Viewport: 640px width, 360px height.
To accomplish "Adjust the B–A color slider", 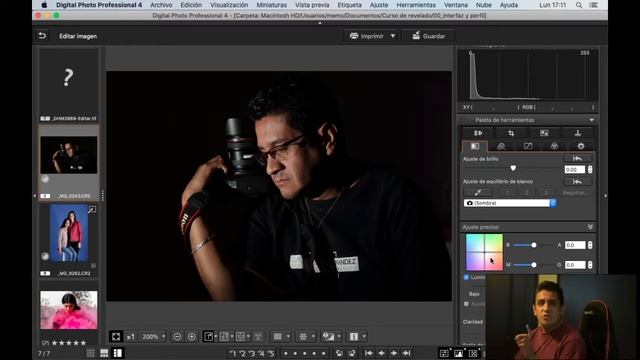I will click(533, 245).
